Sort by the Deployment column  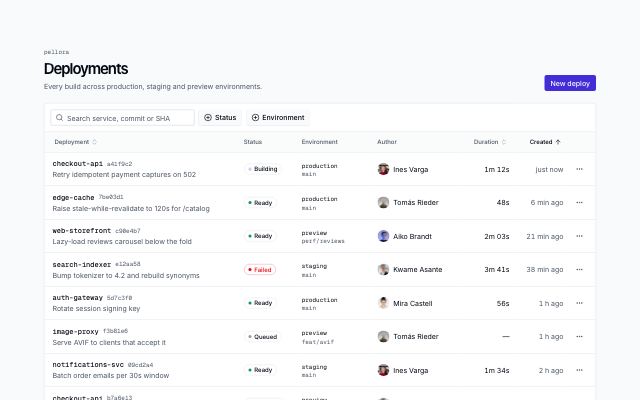[76, 142]
